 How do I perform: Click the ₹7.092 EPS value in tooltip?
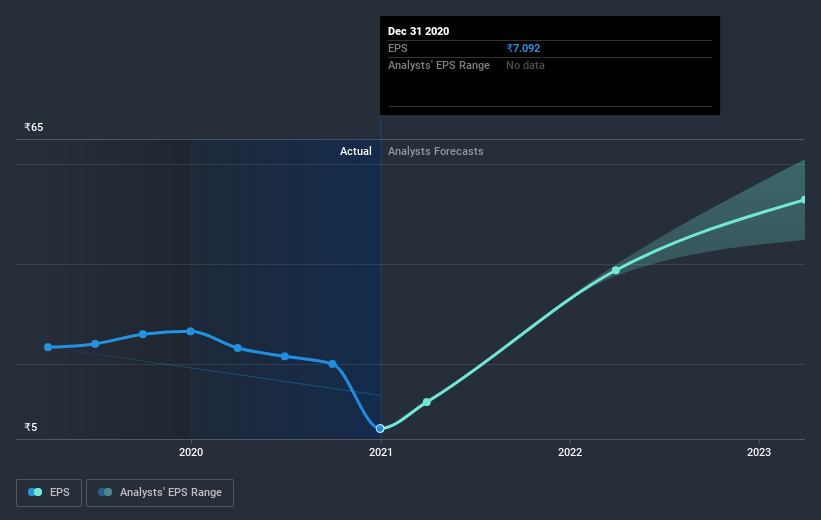point(523,48)
